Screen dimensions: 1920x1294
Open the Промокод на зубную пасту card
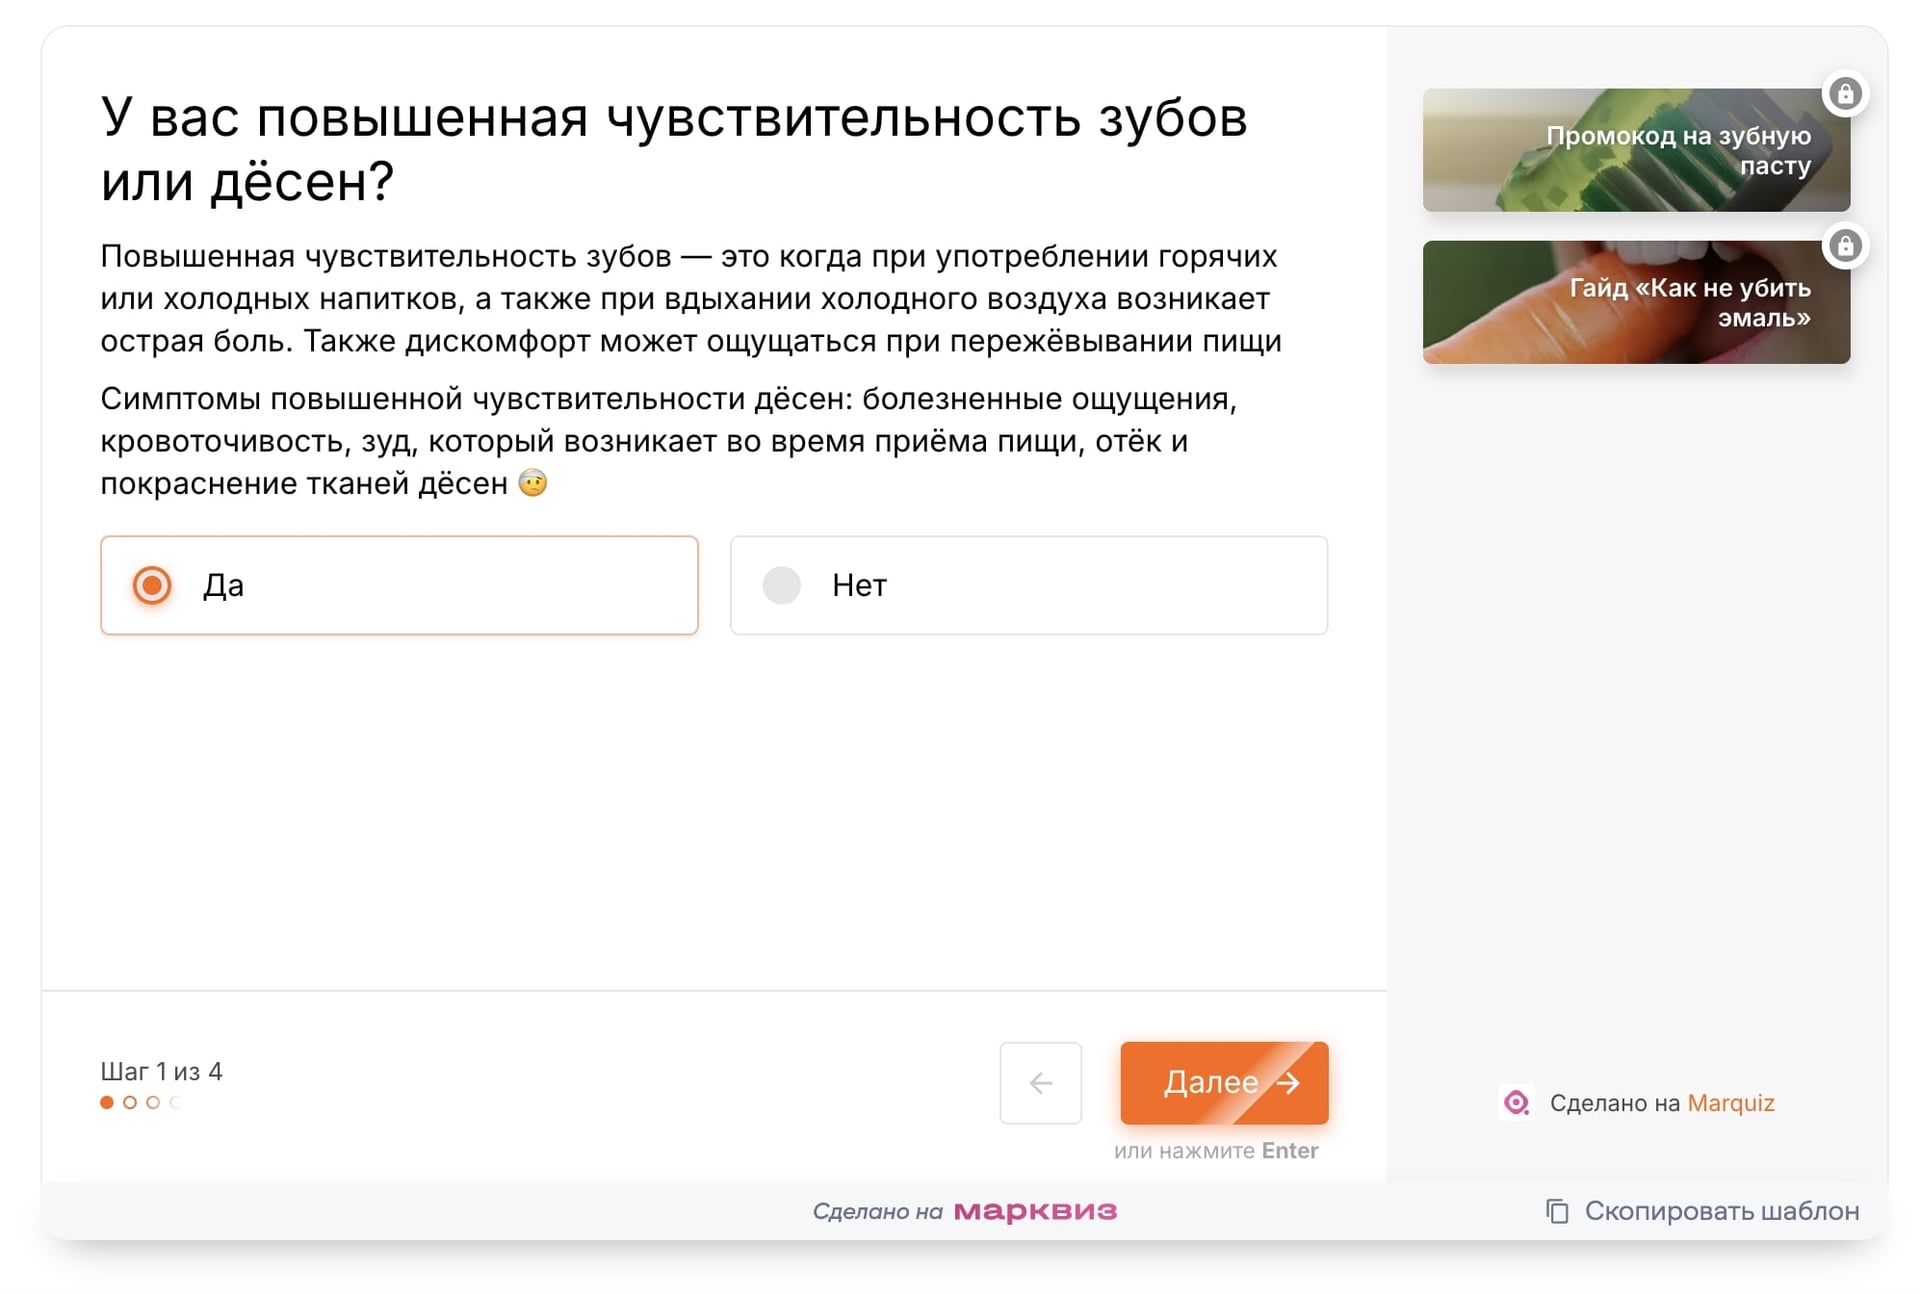pyautogui.click(x=1636, y=150)
